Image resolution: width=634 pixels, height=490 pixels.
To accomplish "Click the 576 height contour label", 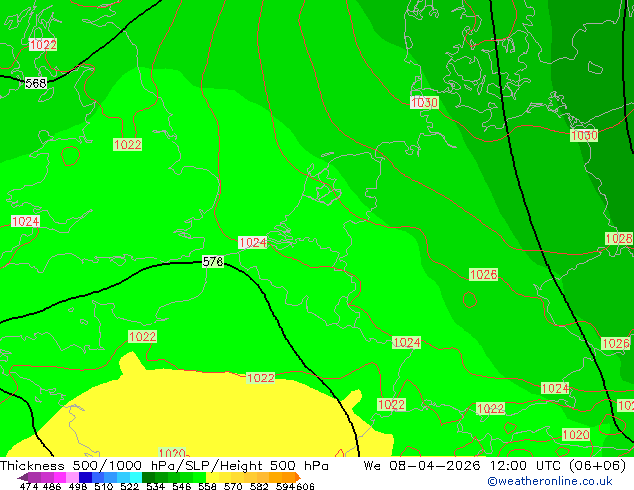I will (213, 262).
